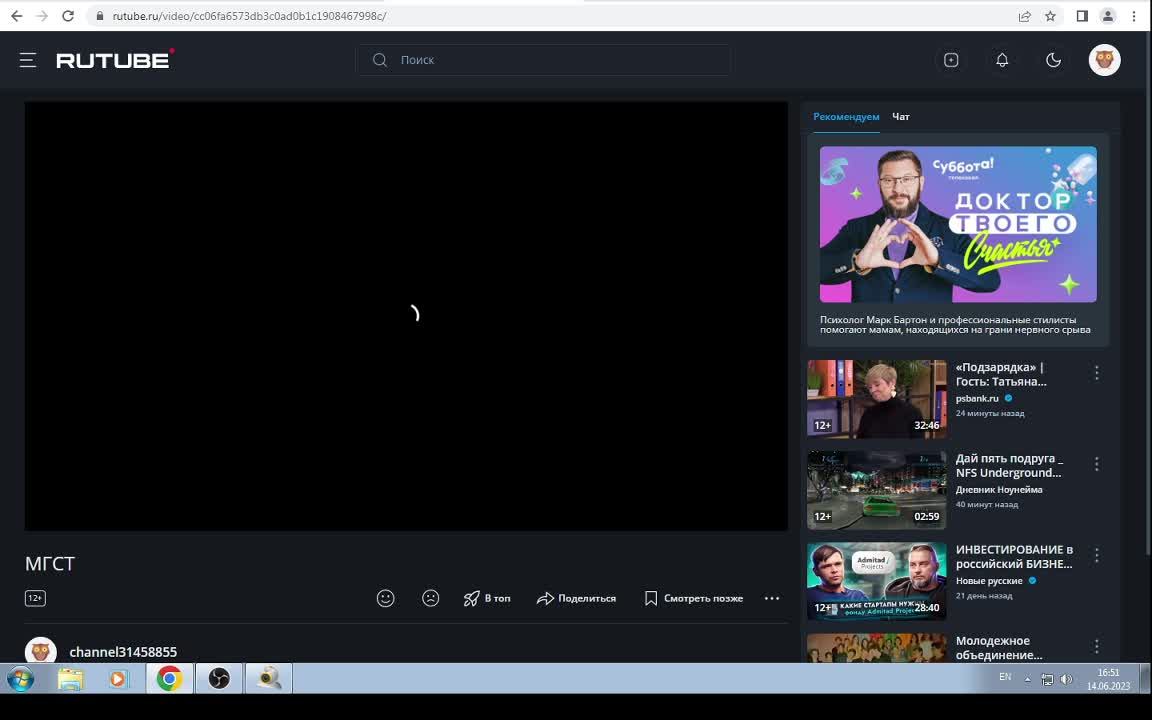
Task: Toggle dark mode with moon icon
Action: tap(1054, 60)
